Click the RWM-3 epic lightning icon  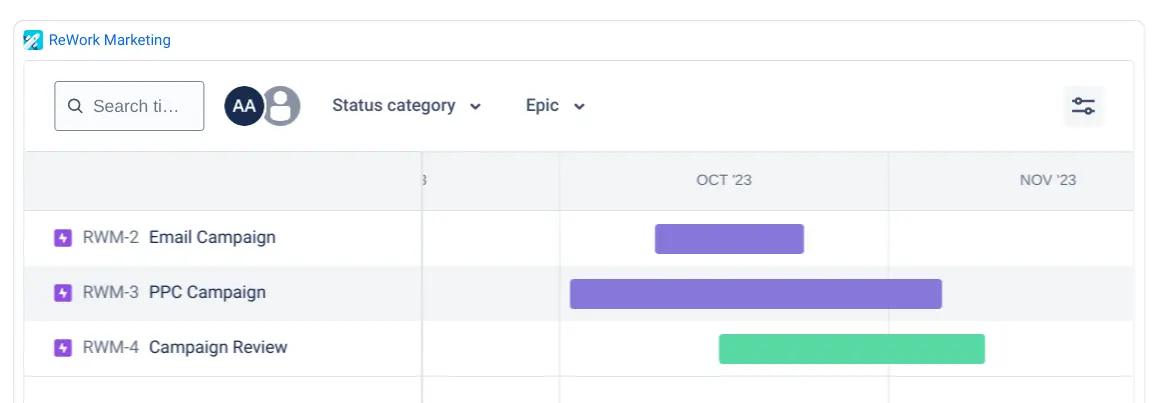pos(63,293)
